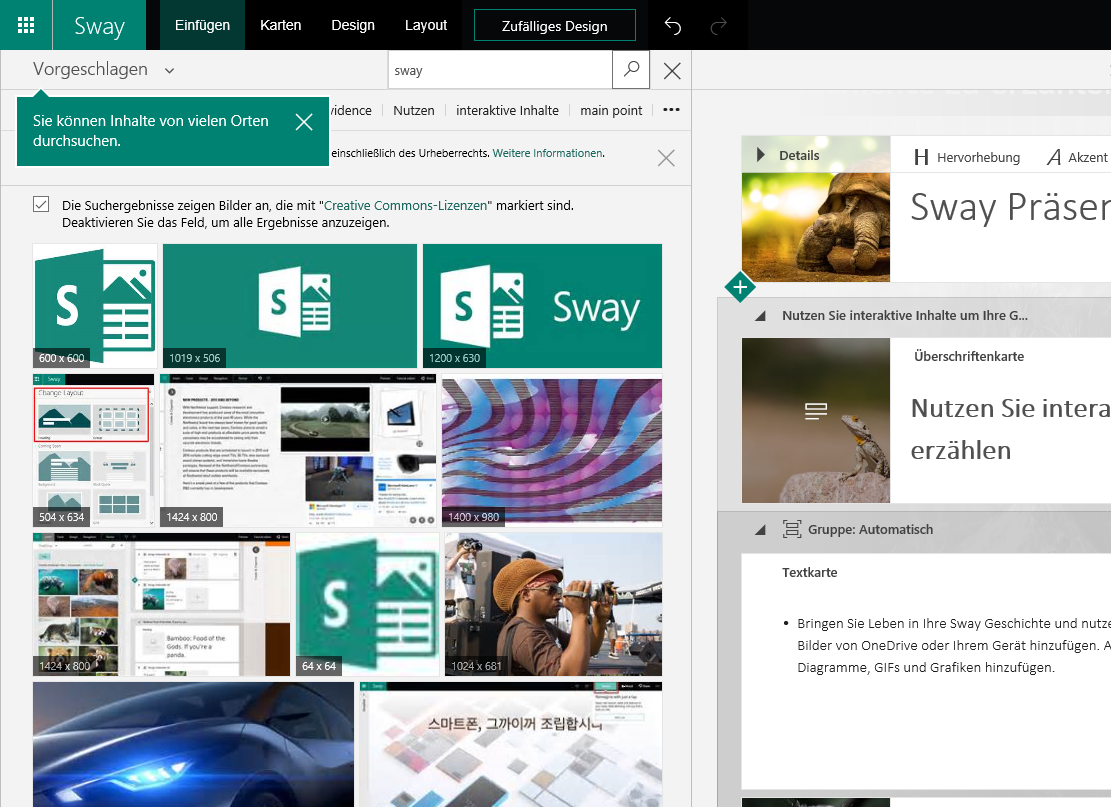The image size is (1111, 807).
Task: Click the Textkarte label
Action: (809, 572)
